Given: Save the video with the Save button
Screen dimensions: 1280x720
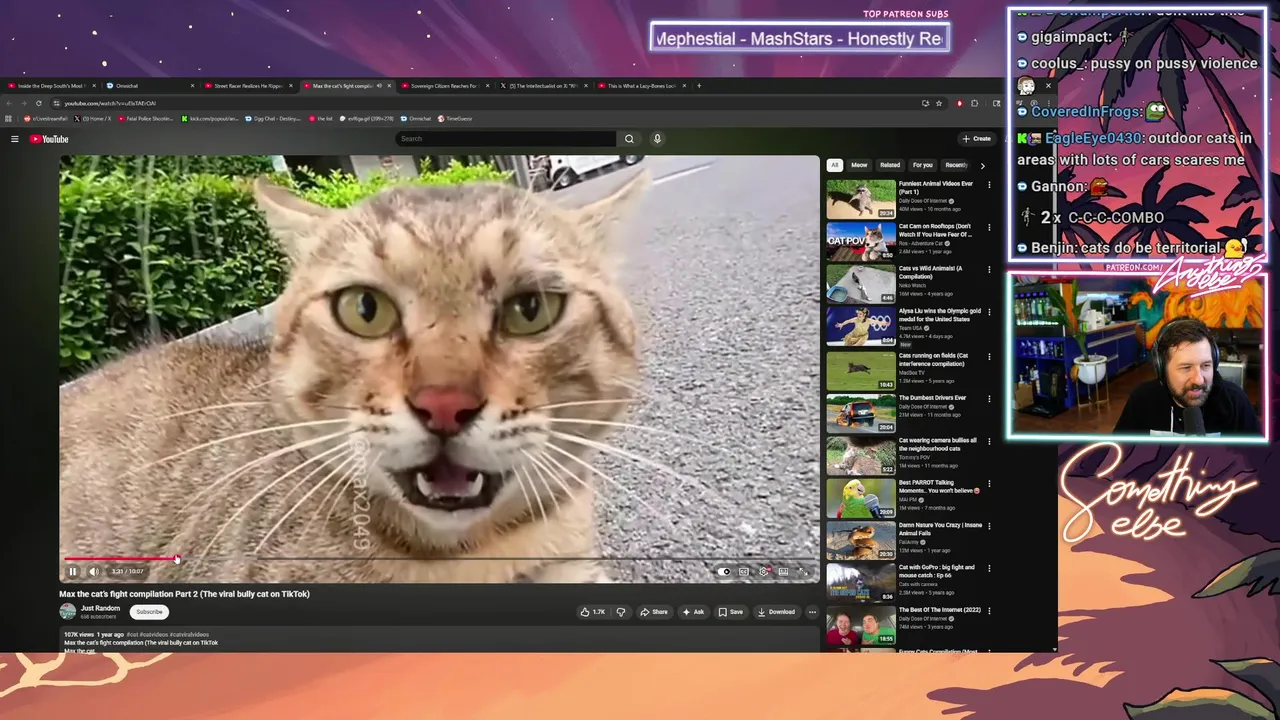Looking at the screenshot, I should (730, 612).
